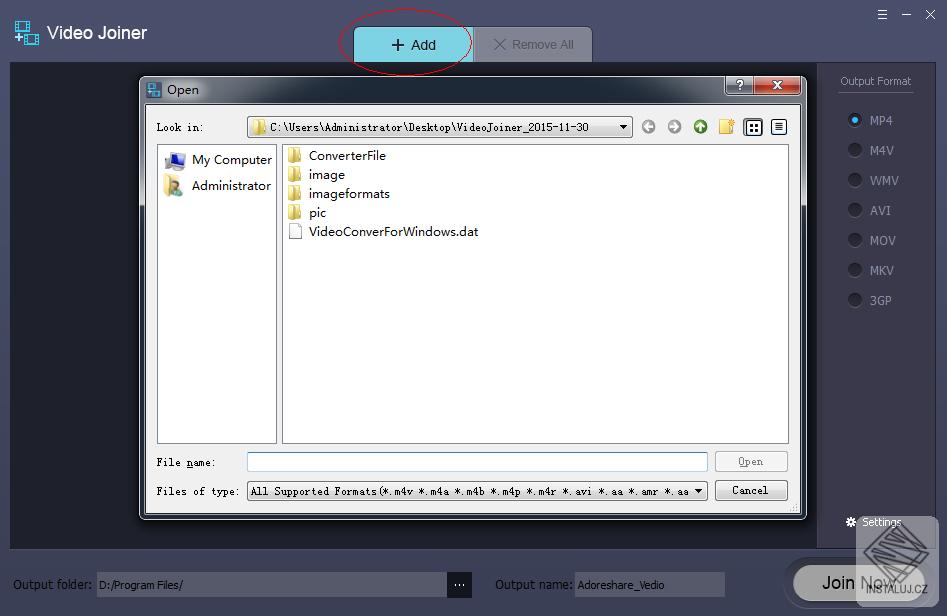The image size is (947, 616).
Task: Create a new folder in the dialog
Action: (x=727, y=127)
